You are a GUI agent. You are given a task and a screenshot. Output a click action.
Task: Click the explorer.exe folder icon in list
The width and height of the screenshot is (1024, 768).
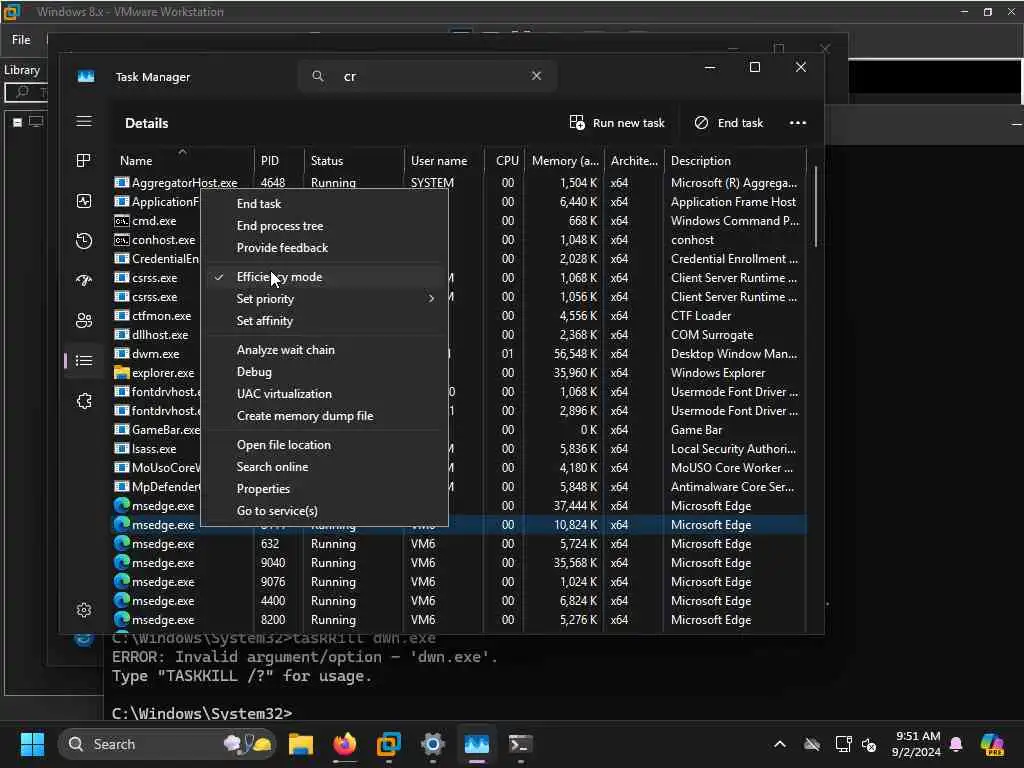pyautogui.click(x=121, y=373)
